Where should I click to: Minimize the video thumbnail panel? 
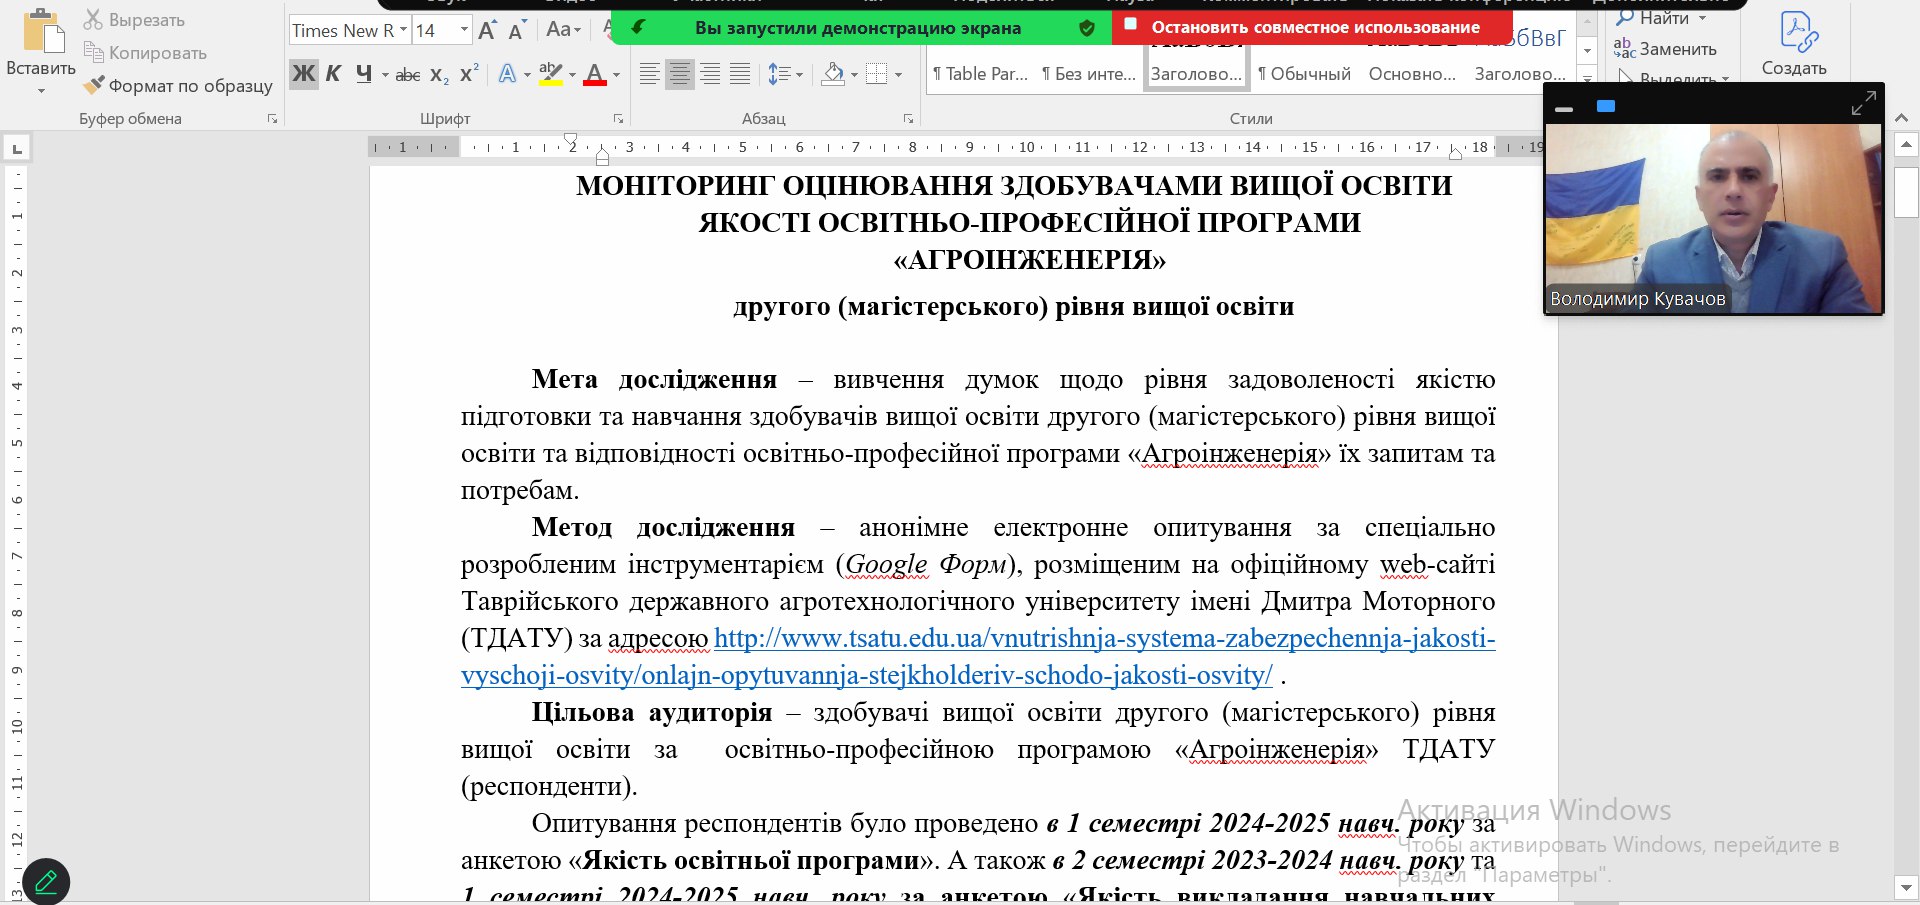click(1565, 108)
